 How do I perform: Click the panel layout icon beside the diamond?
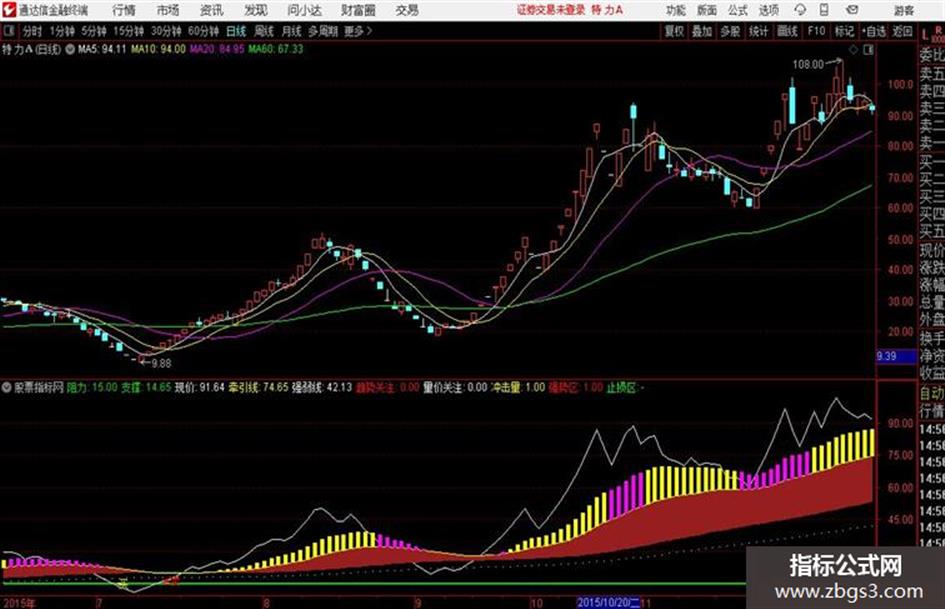[x=868, y=50]
